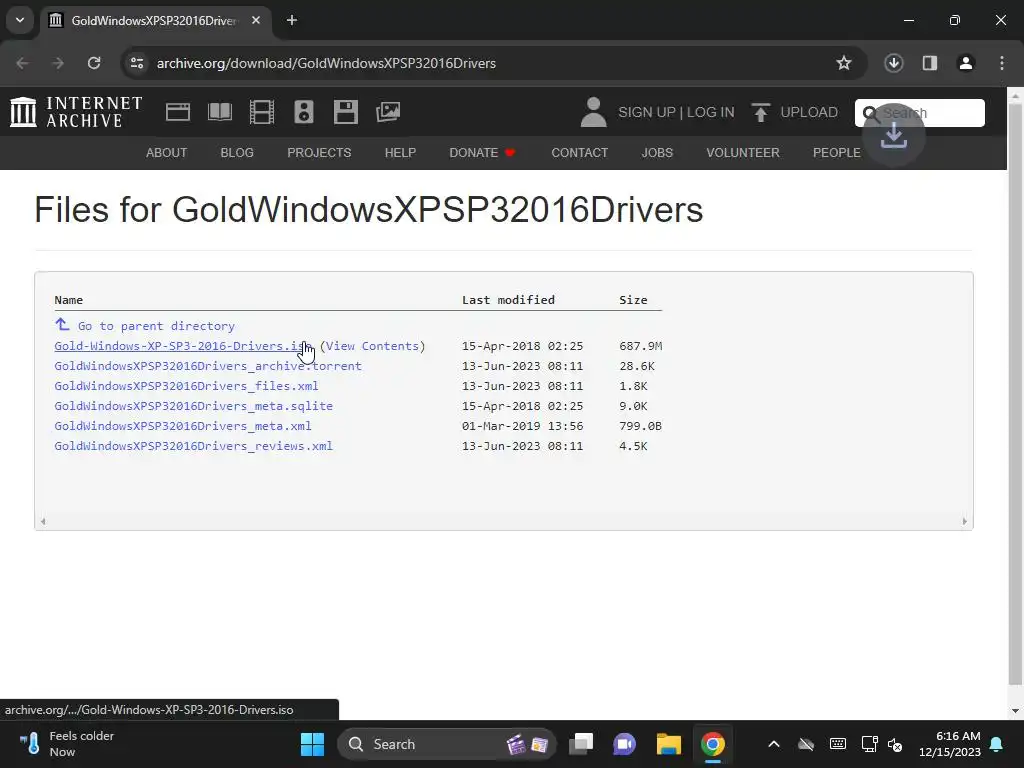1024x768 pixels.
Task: Open GoldWindowsXPSP32016Drivers_reviews.xml
Action: point(193,446)
